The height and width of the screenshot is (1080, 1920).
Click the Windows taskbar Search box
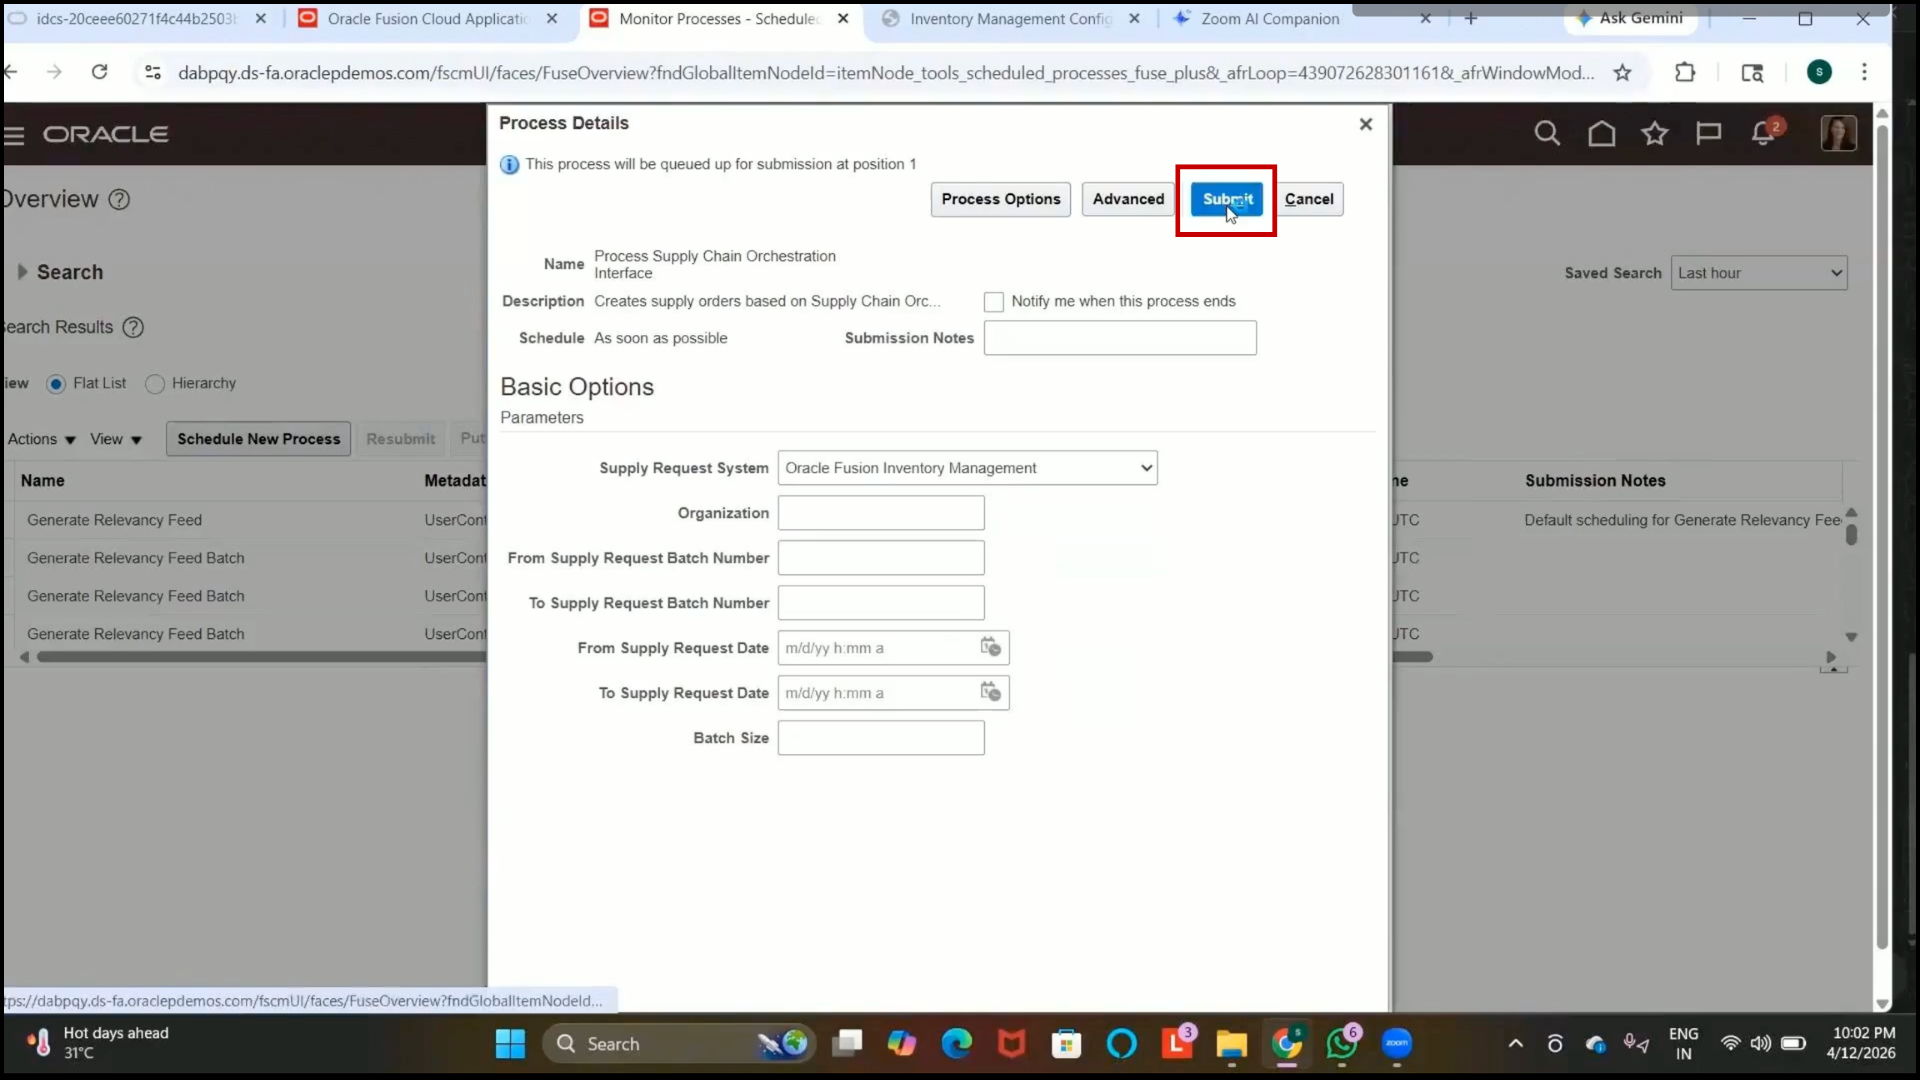coord(680,1043)
